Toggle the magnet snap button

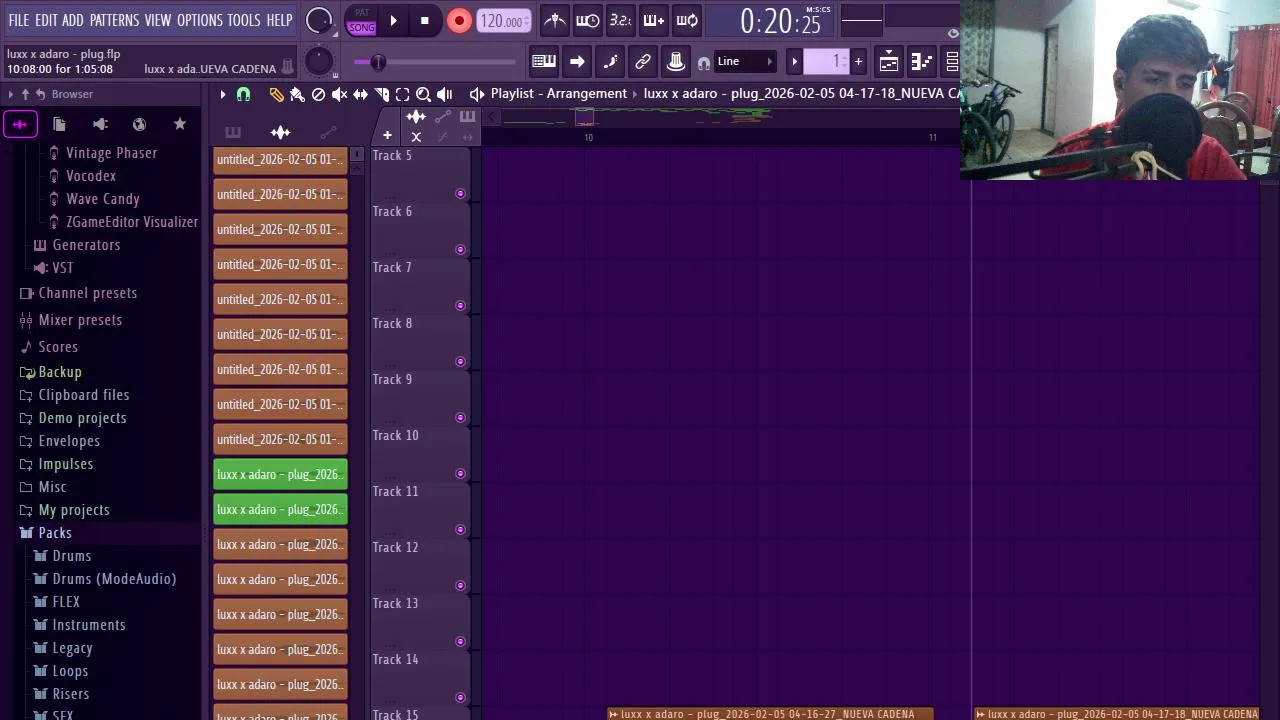coord(243,94)
